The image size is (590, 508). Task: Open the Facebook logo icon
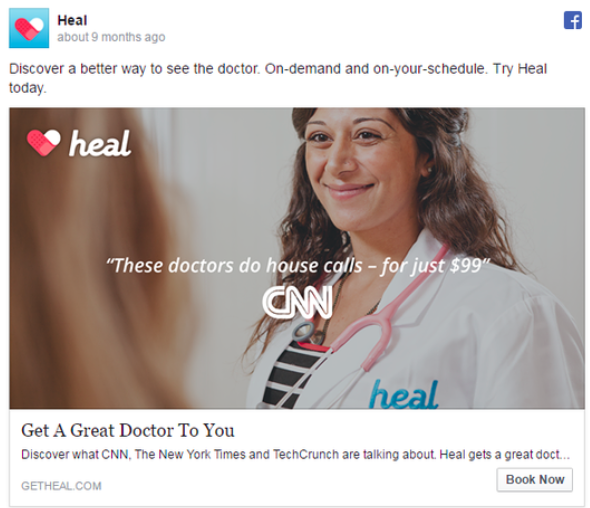pos(572,20)
